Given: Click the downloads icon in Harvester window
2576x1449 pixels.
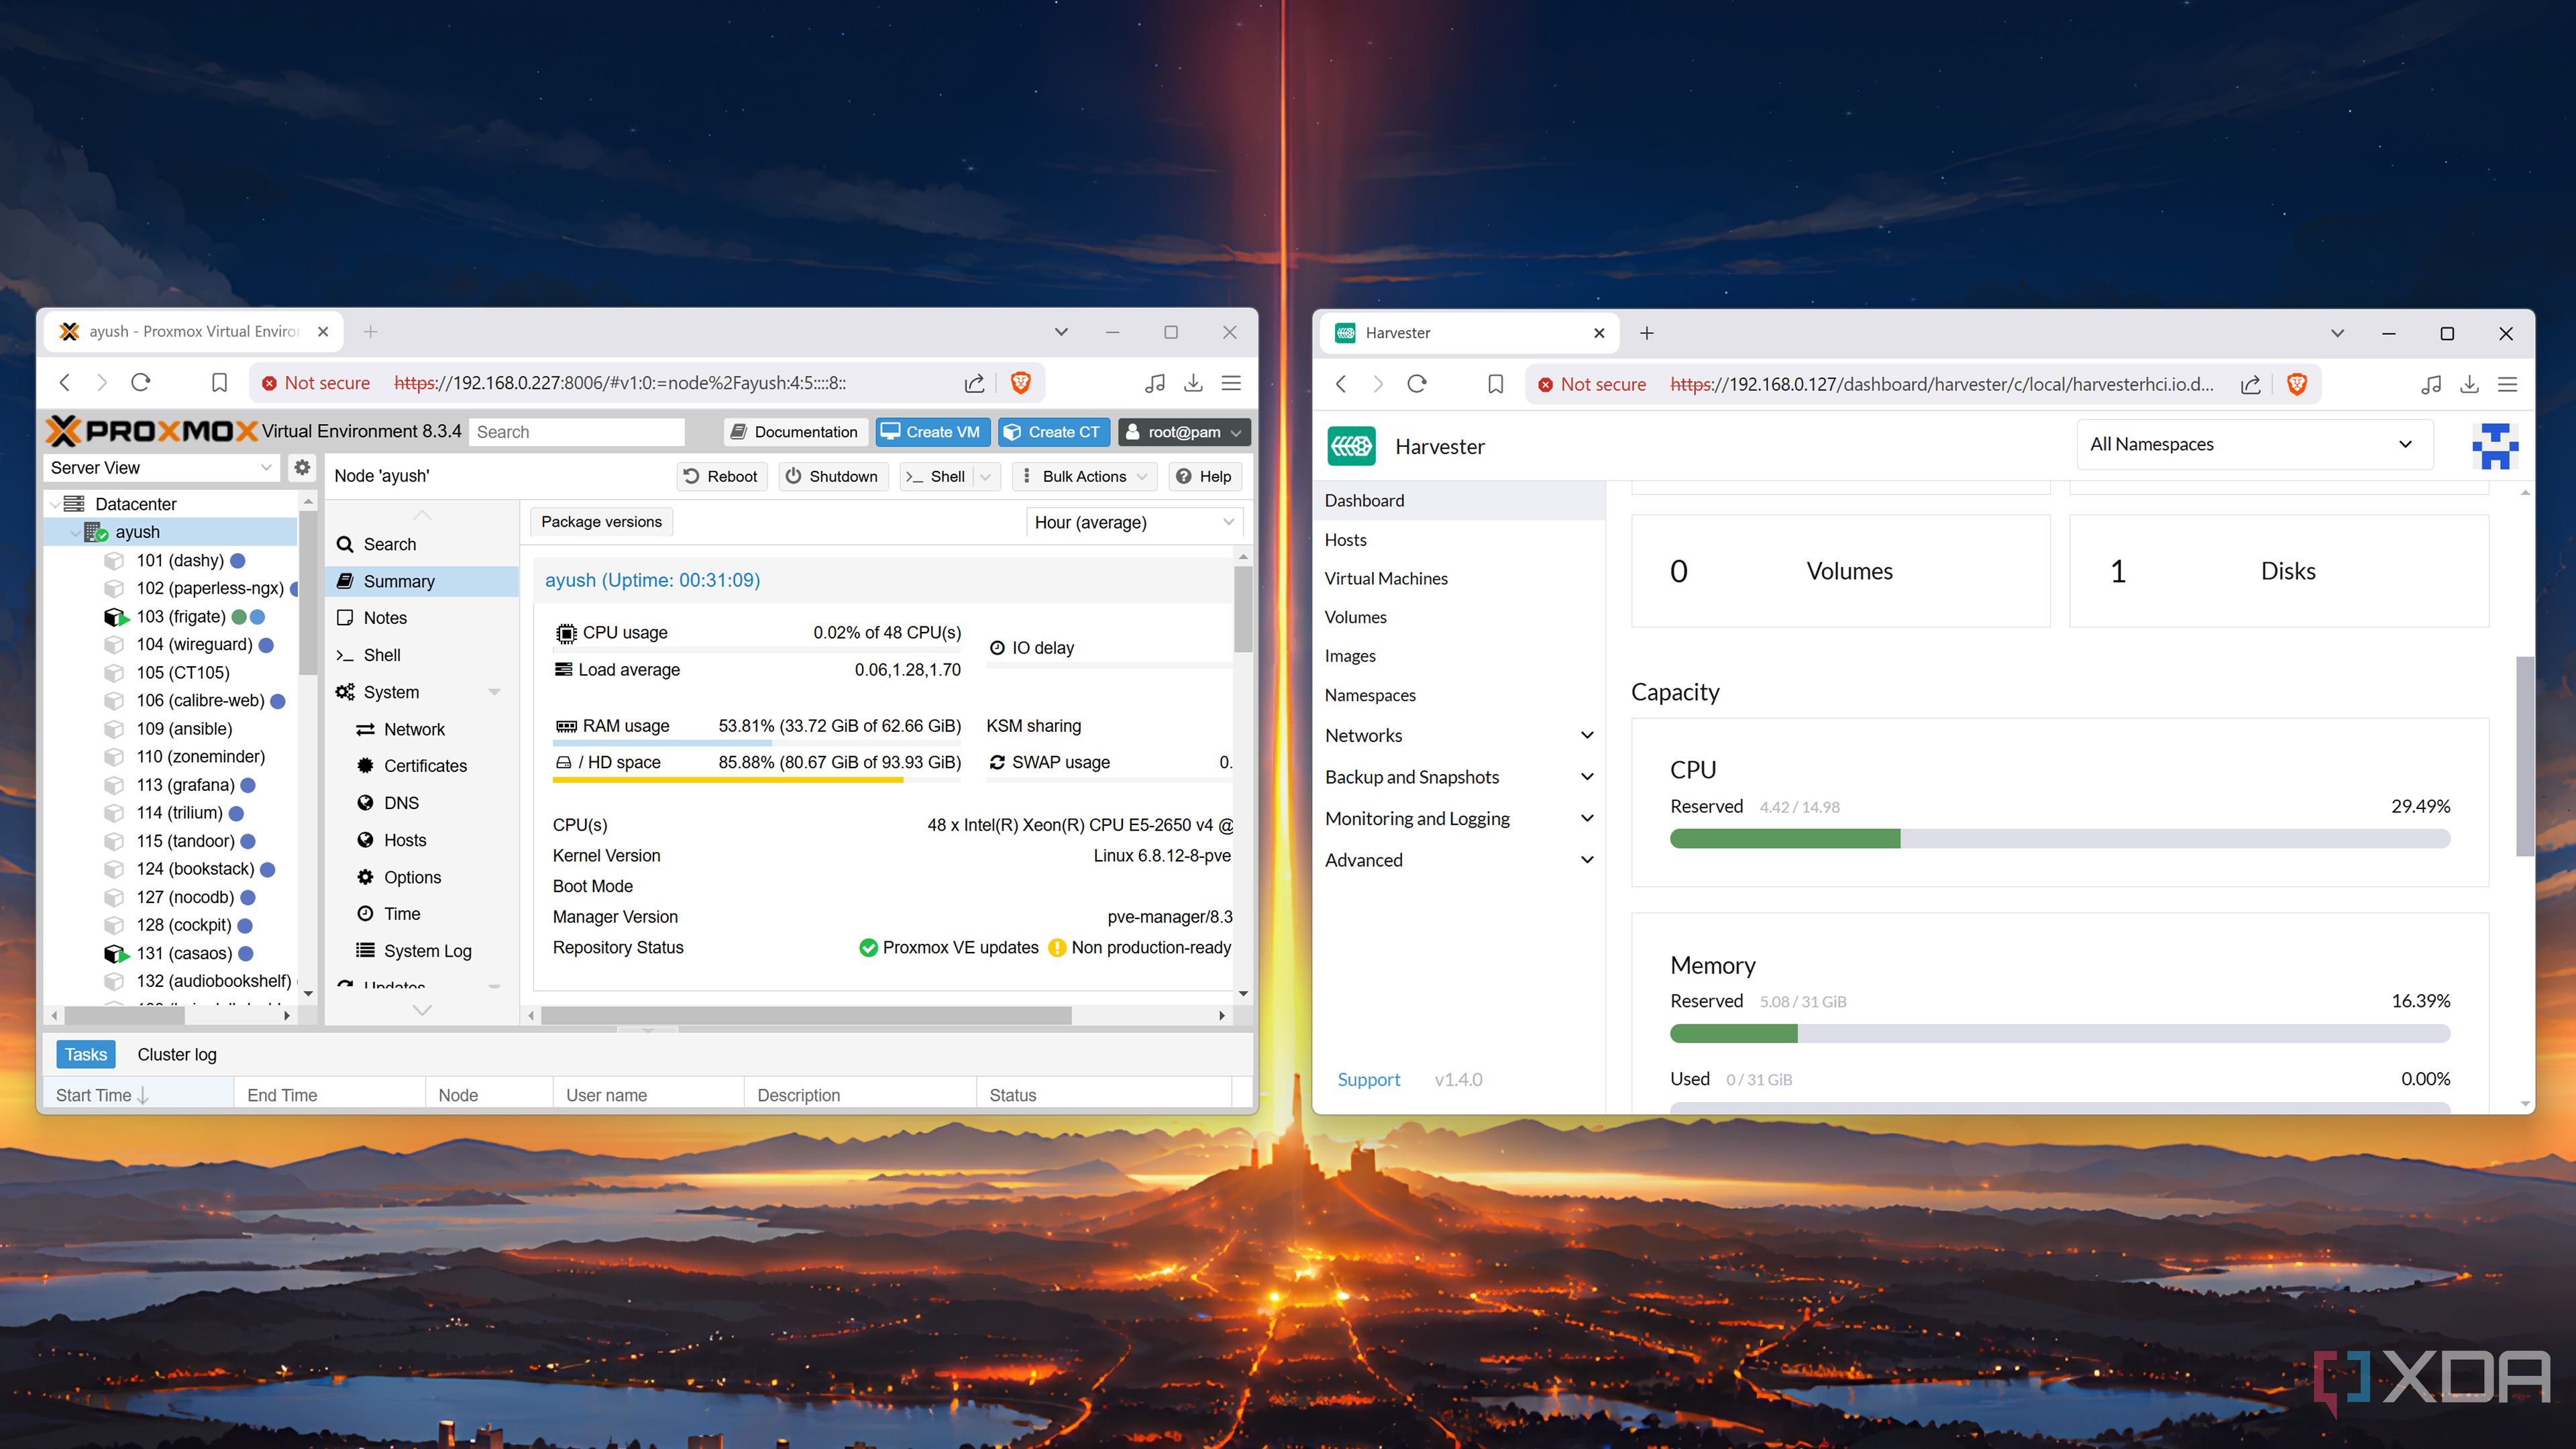Looking at the screenshot, I should click(x=2470, y=384).
